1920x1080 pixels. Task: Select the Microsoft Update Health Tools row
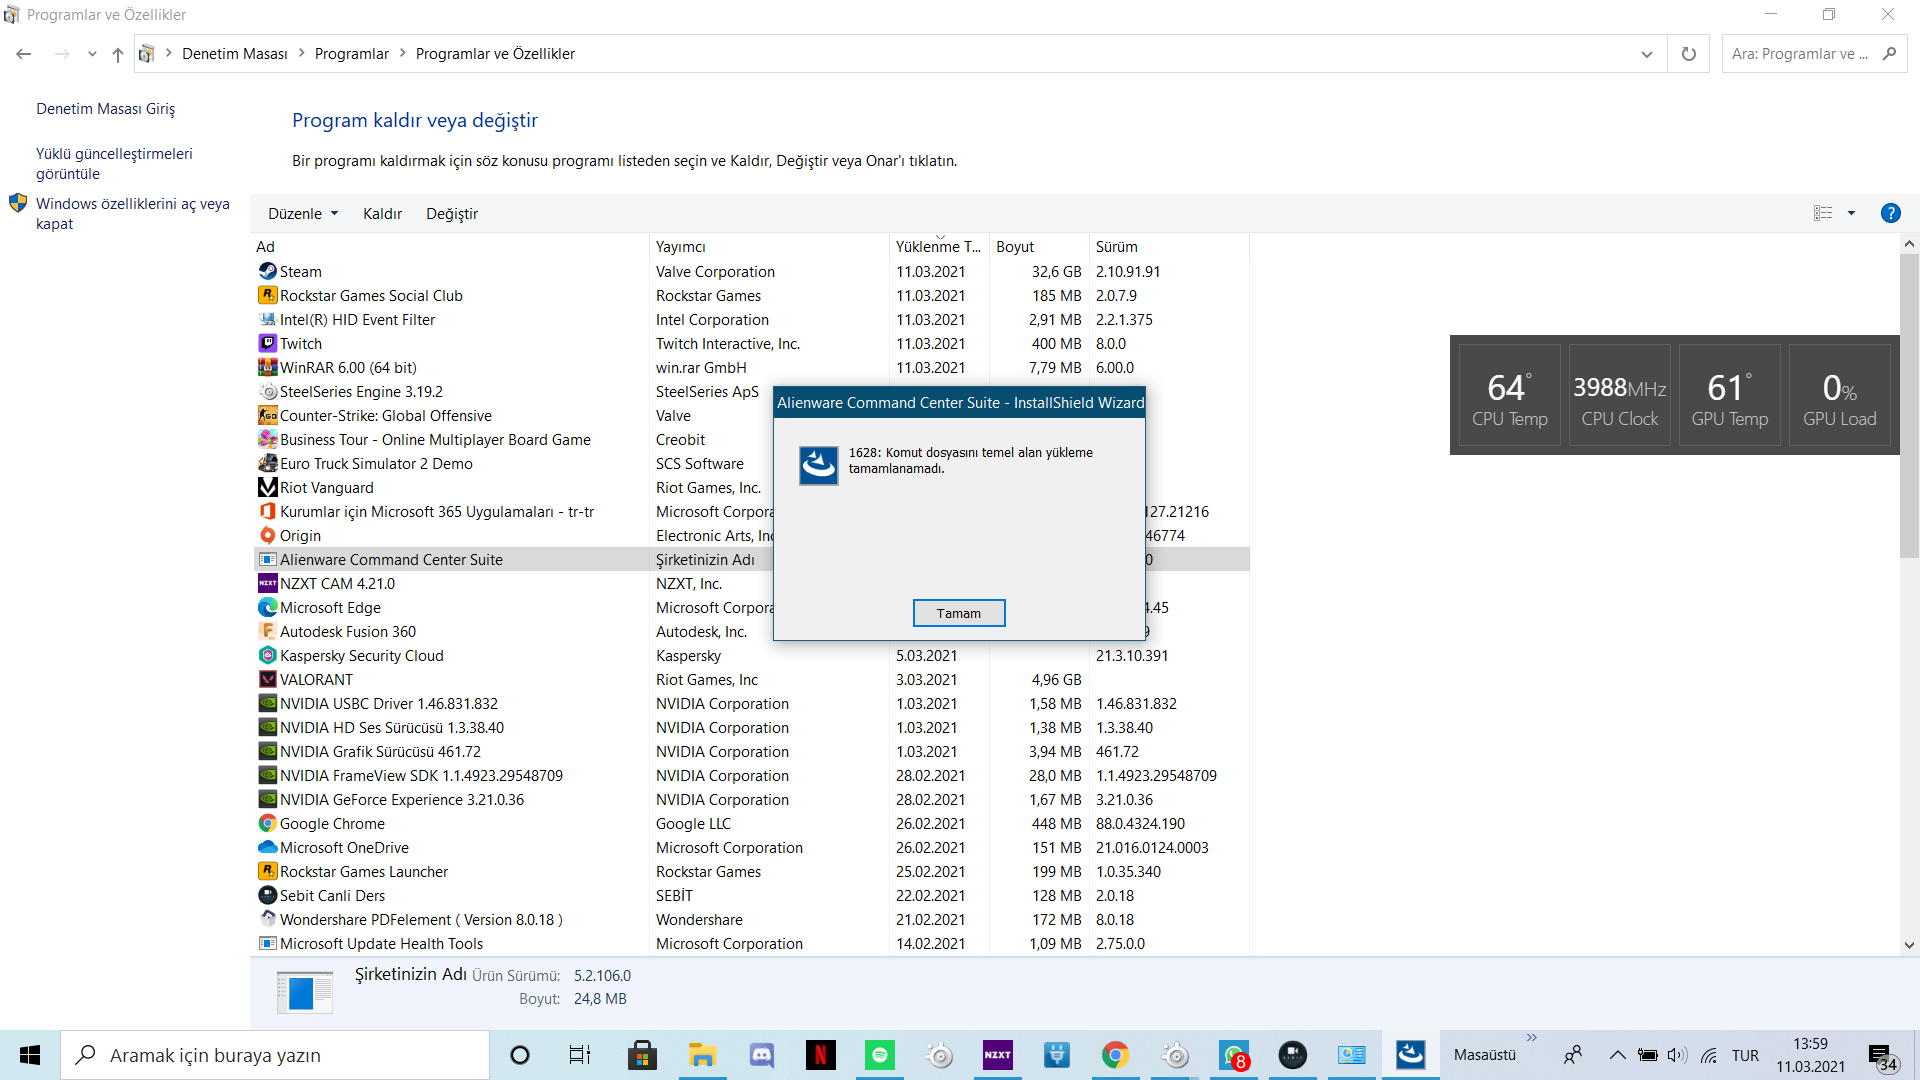(x=751, y=943)
